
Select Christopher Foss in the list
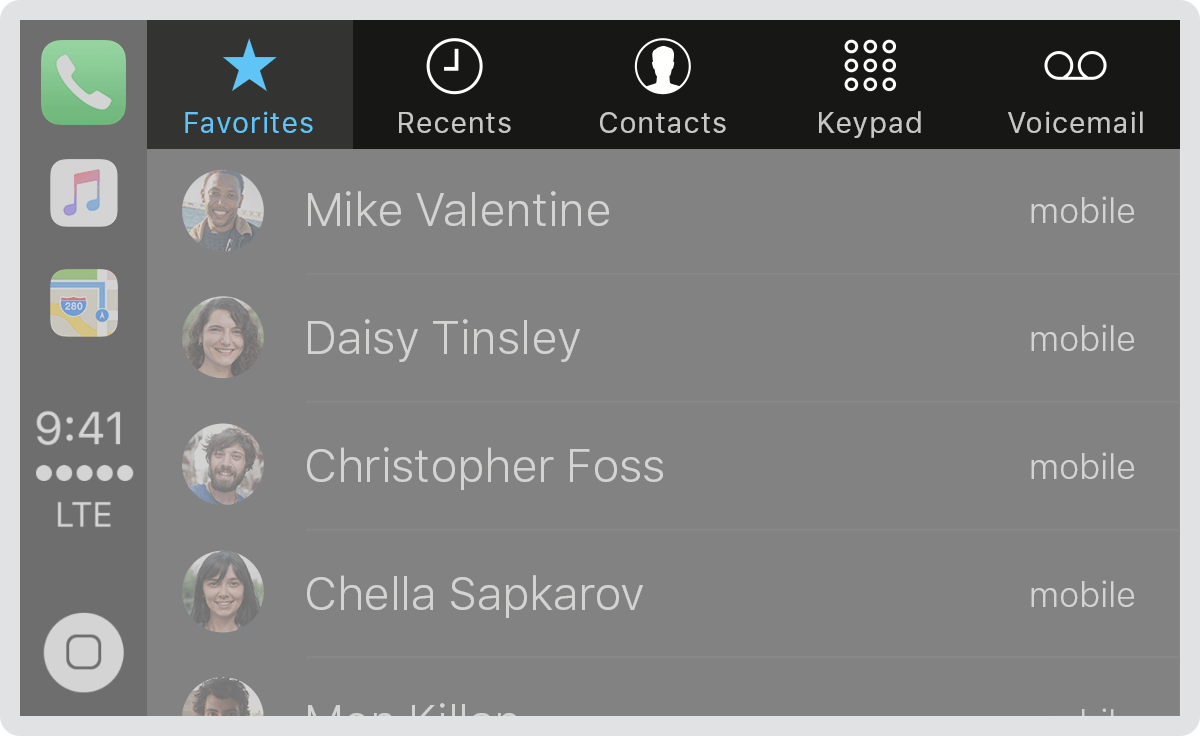663,466
